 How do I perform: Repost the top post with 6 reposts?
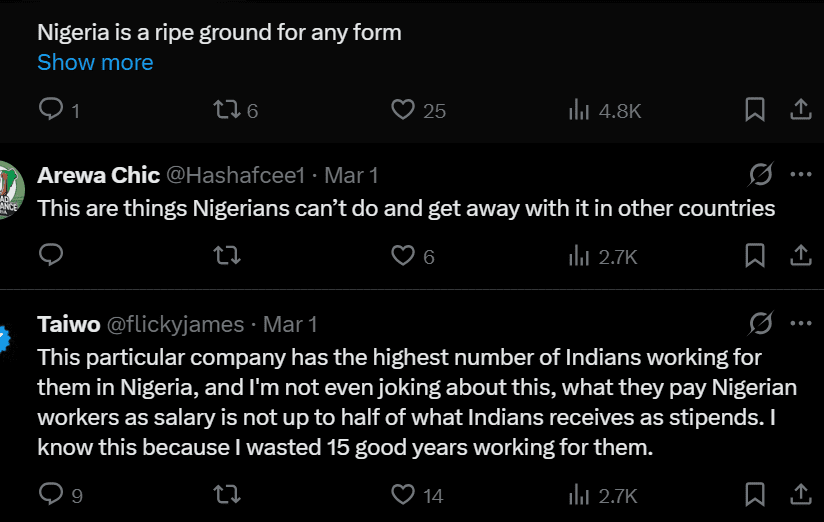(x=227, y=110)
